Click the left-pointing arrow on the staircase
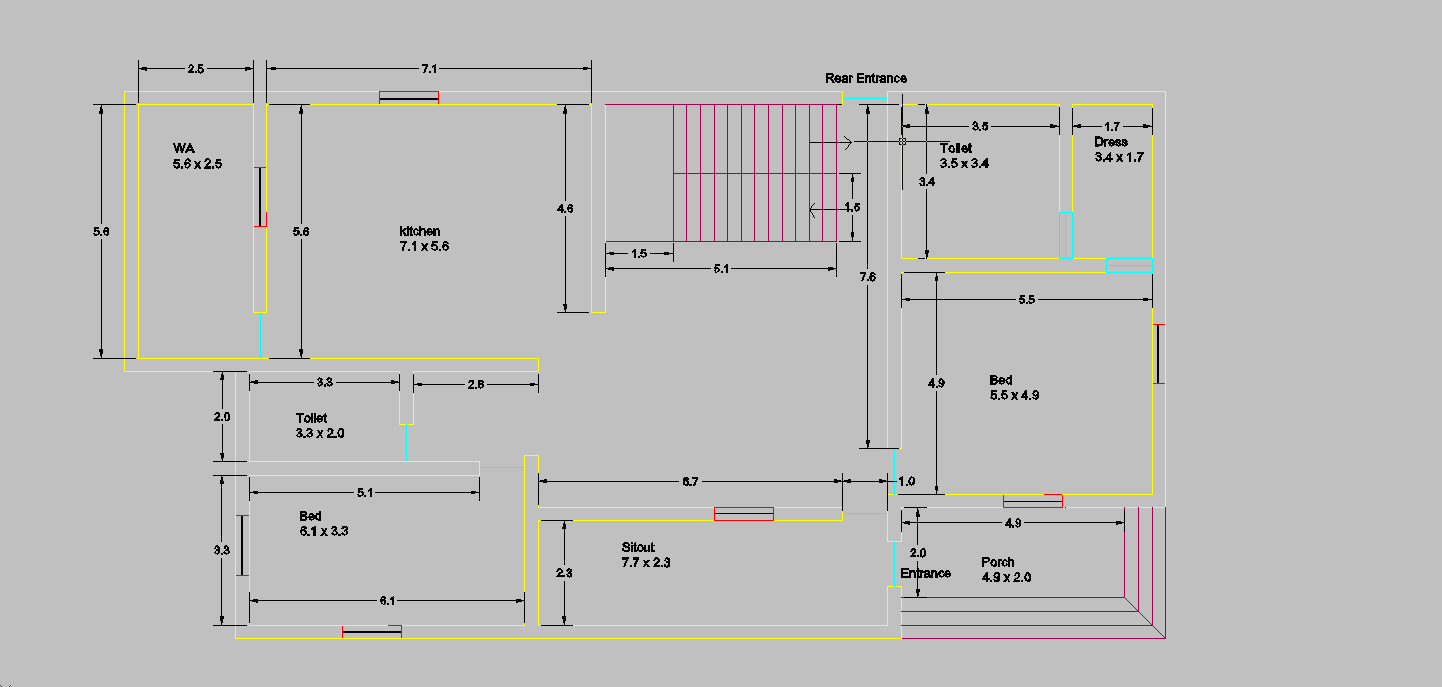 816,209
